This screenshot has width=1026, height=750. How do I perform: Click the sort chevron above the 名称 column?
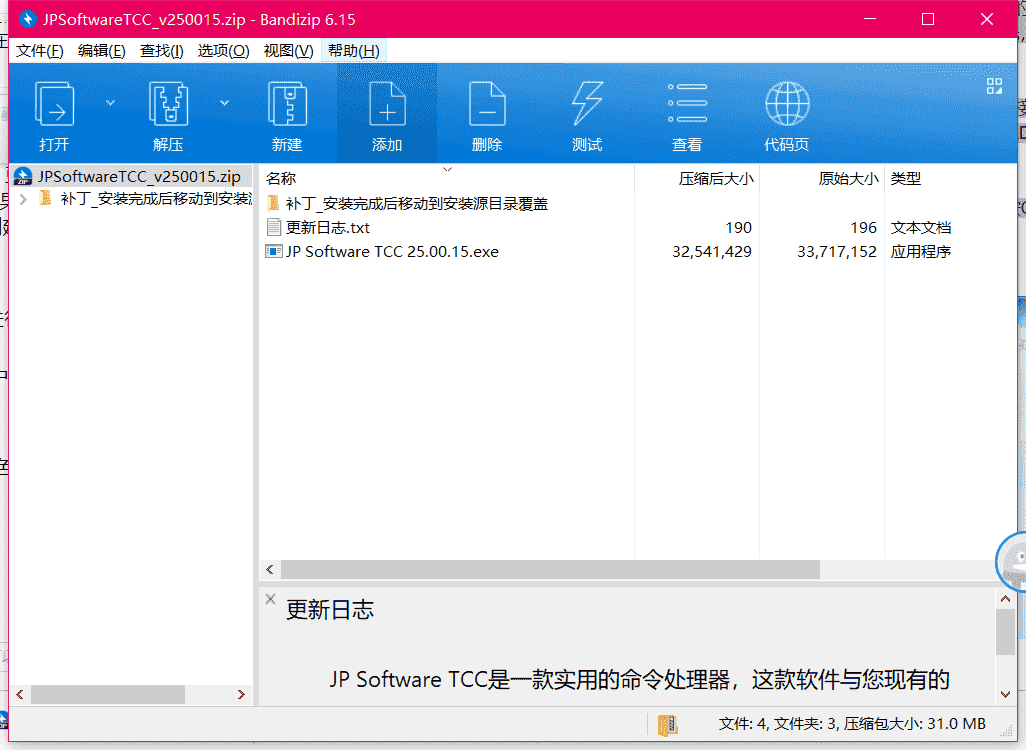tap(448, 170)
